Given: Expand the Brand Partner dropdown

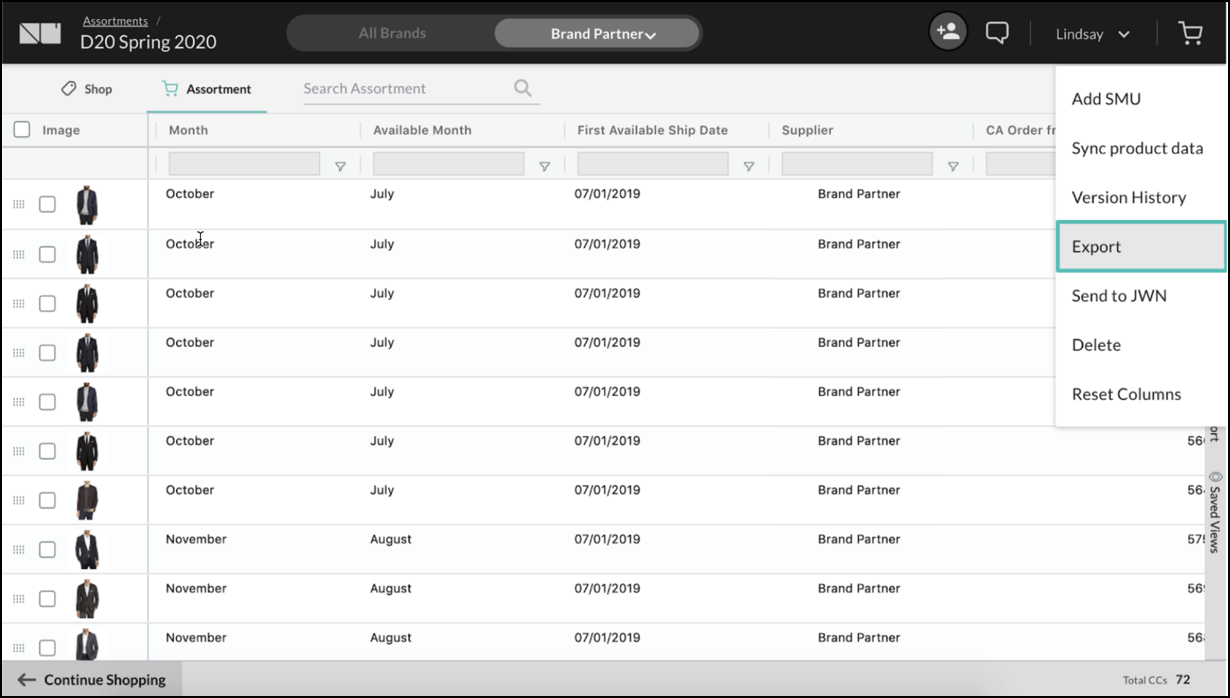Looking at the screenshot, I should pos(603,34).
